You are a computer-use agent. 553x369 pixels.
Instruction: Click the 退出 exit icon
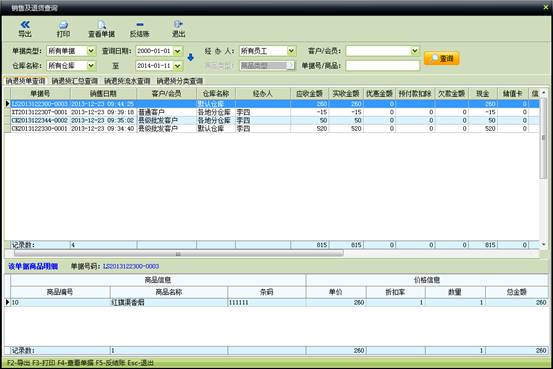coord(178,24)
